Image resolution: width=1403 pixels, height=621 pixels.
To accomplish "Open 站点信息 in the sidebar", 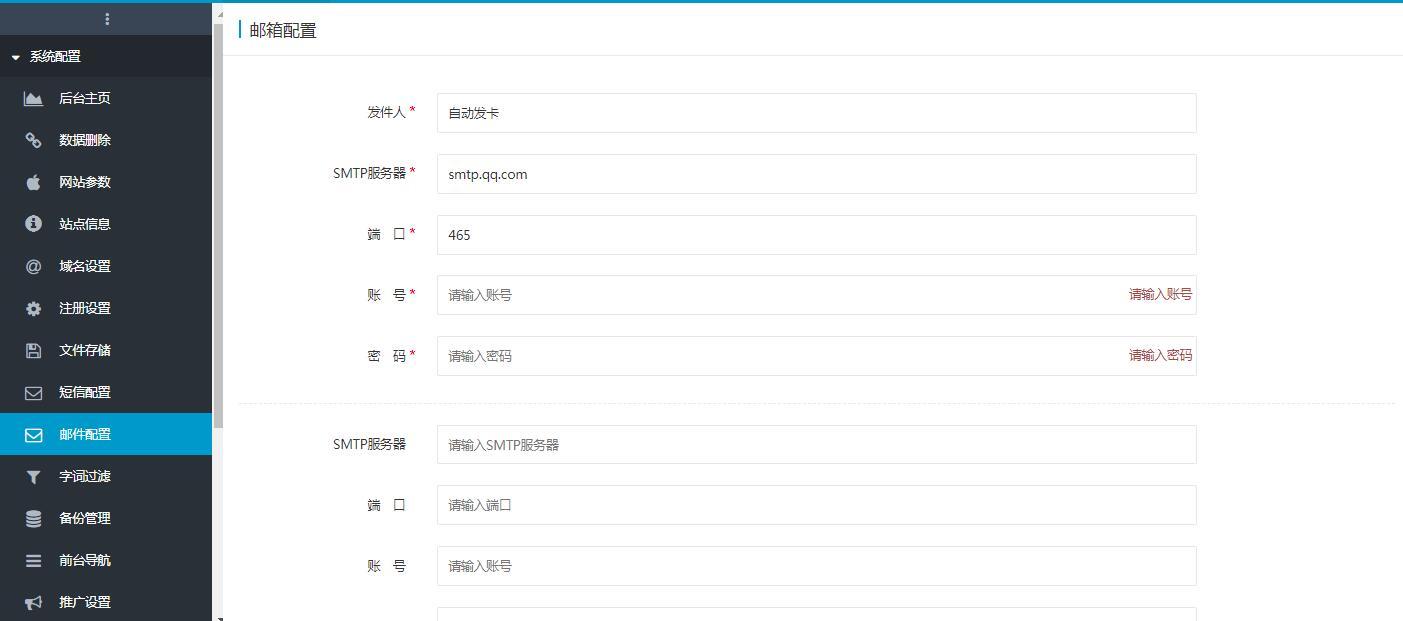I will (x=106, y=224).
